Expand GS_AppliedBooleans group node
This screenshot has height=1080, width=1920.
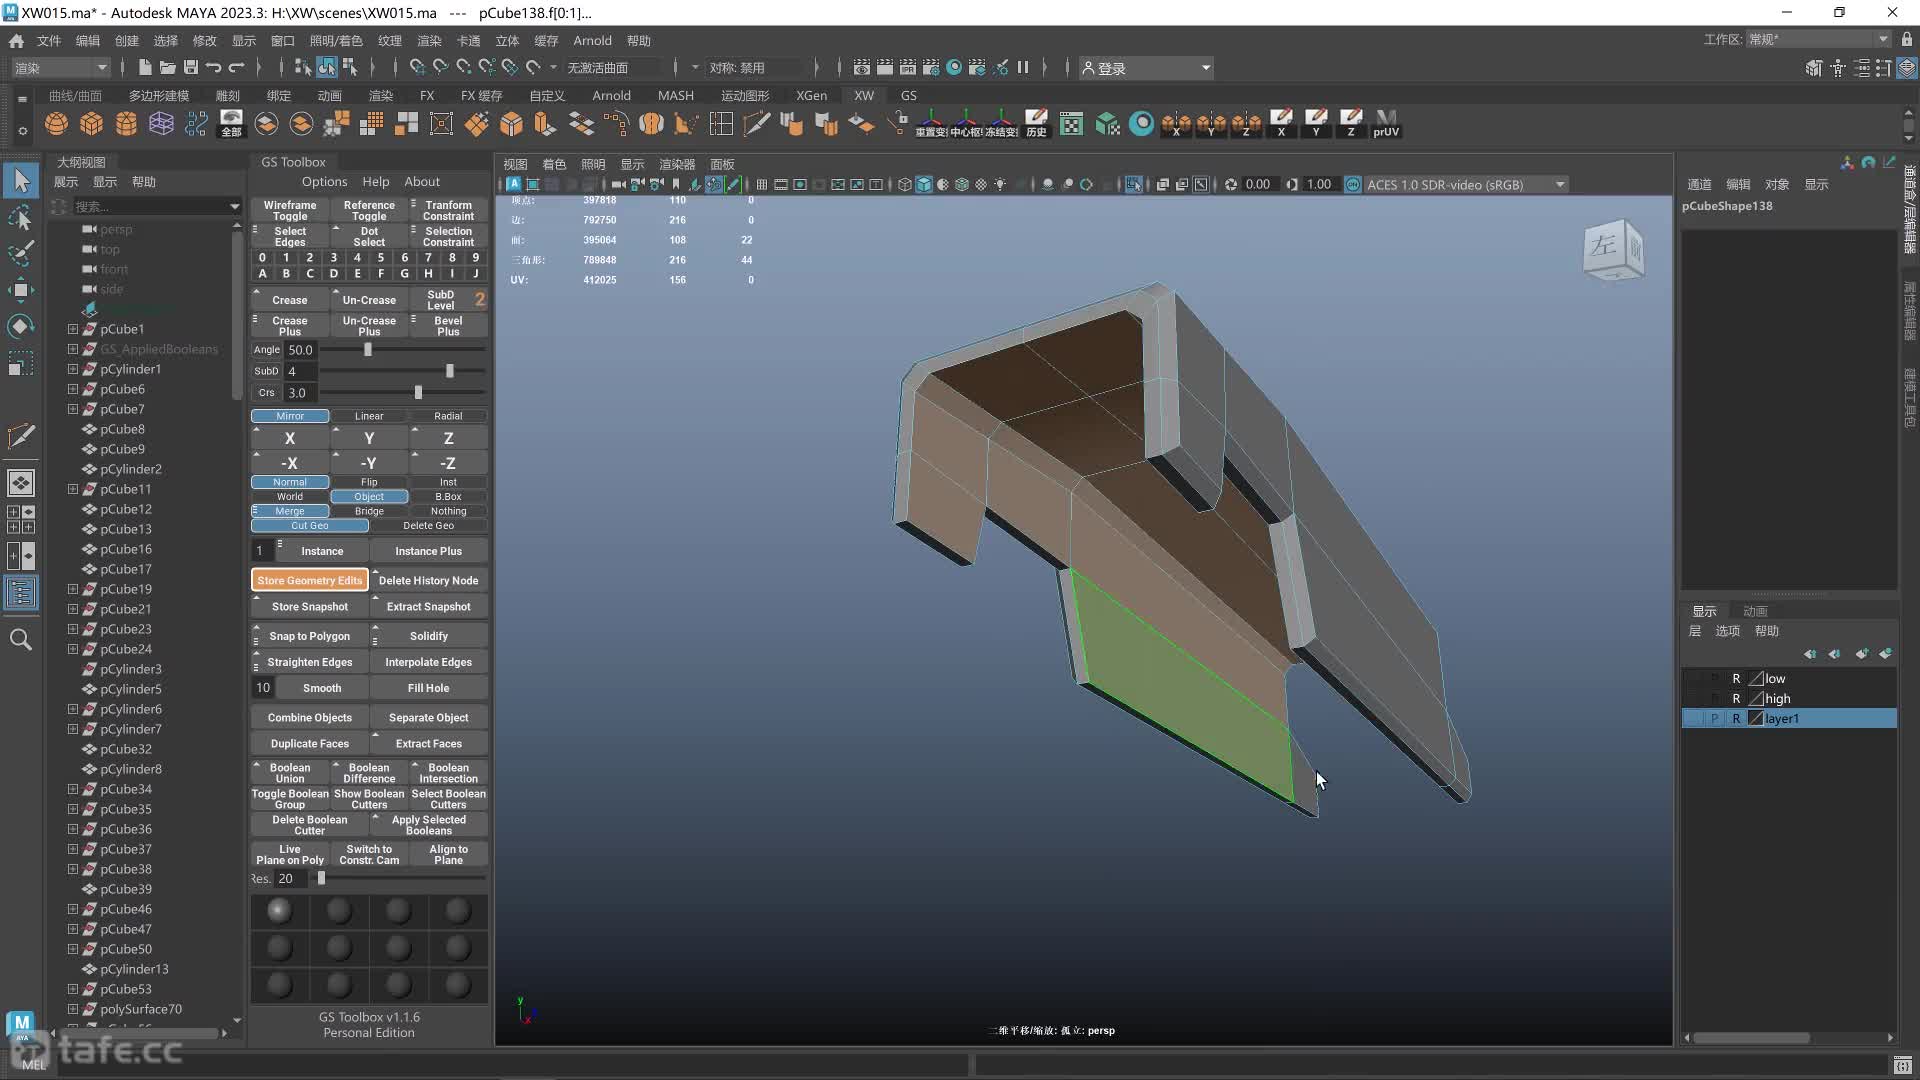(x=73, y=347)
